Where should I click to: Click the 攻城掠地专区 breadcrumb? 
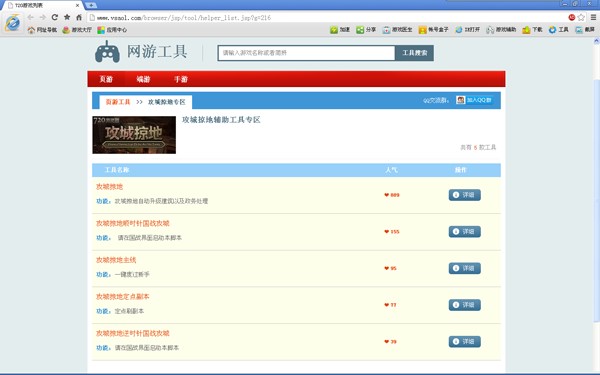click(166, 102)
